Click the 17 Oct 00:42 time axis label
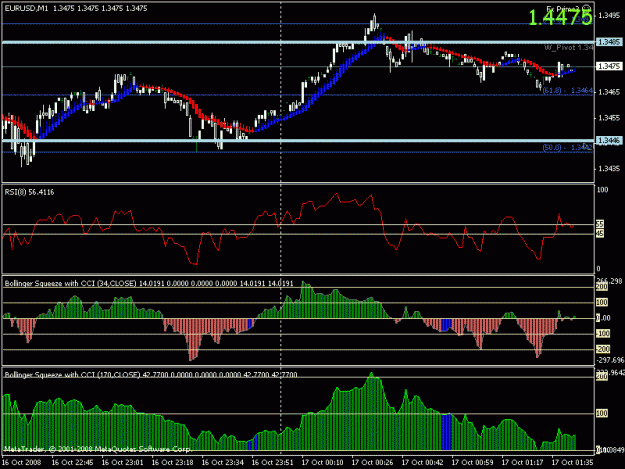The image size is (625, 469). [423, 463]
